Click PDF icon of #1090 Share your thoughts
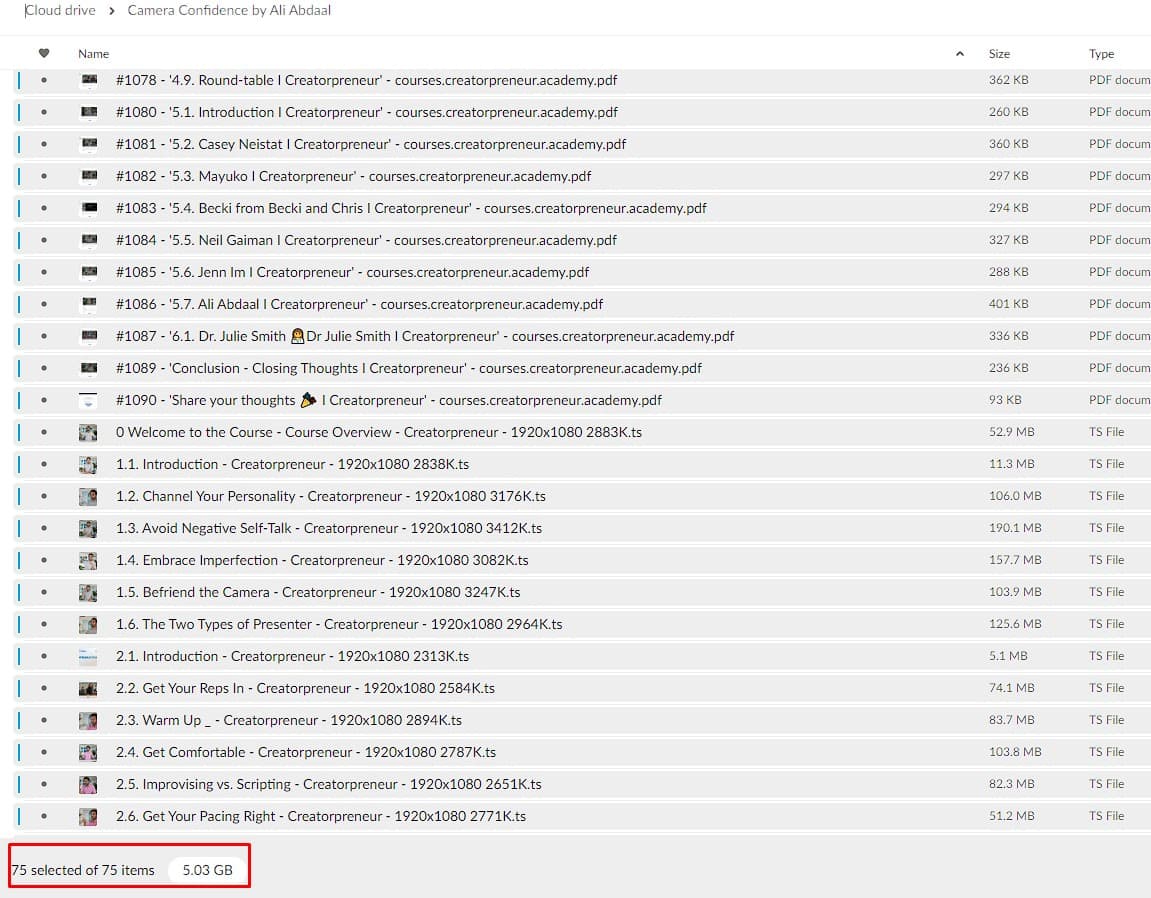 tap(89, 400)
